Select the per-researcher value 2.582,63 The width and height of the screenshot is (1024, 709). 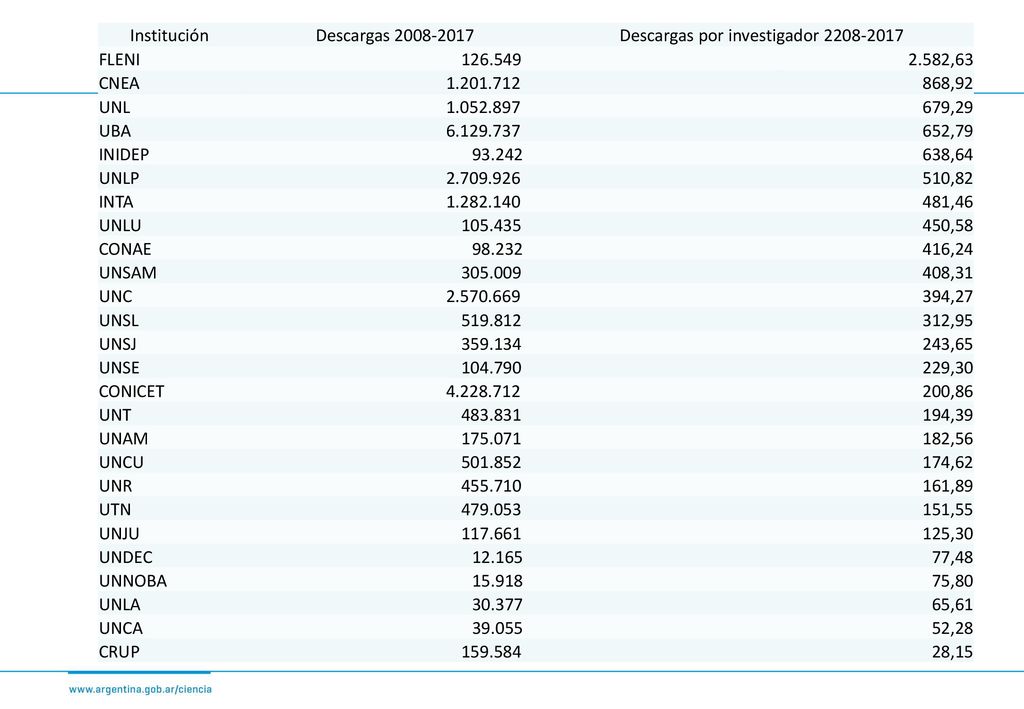940,60
